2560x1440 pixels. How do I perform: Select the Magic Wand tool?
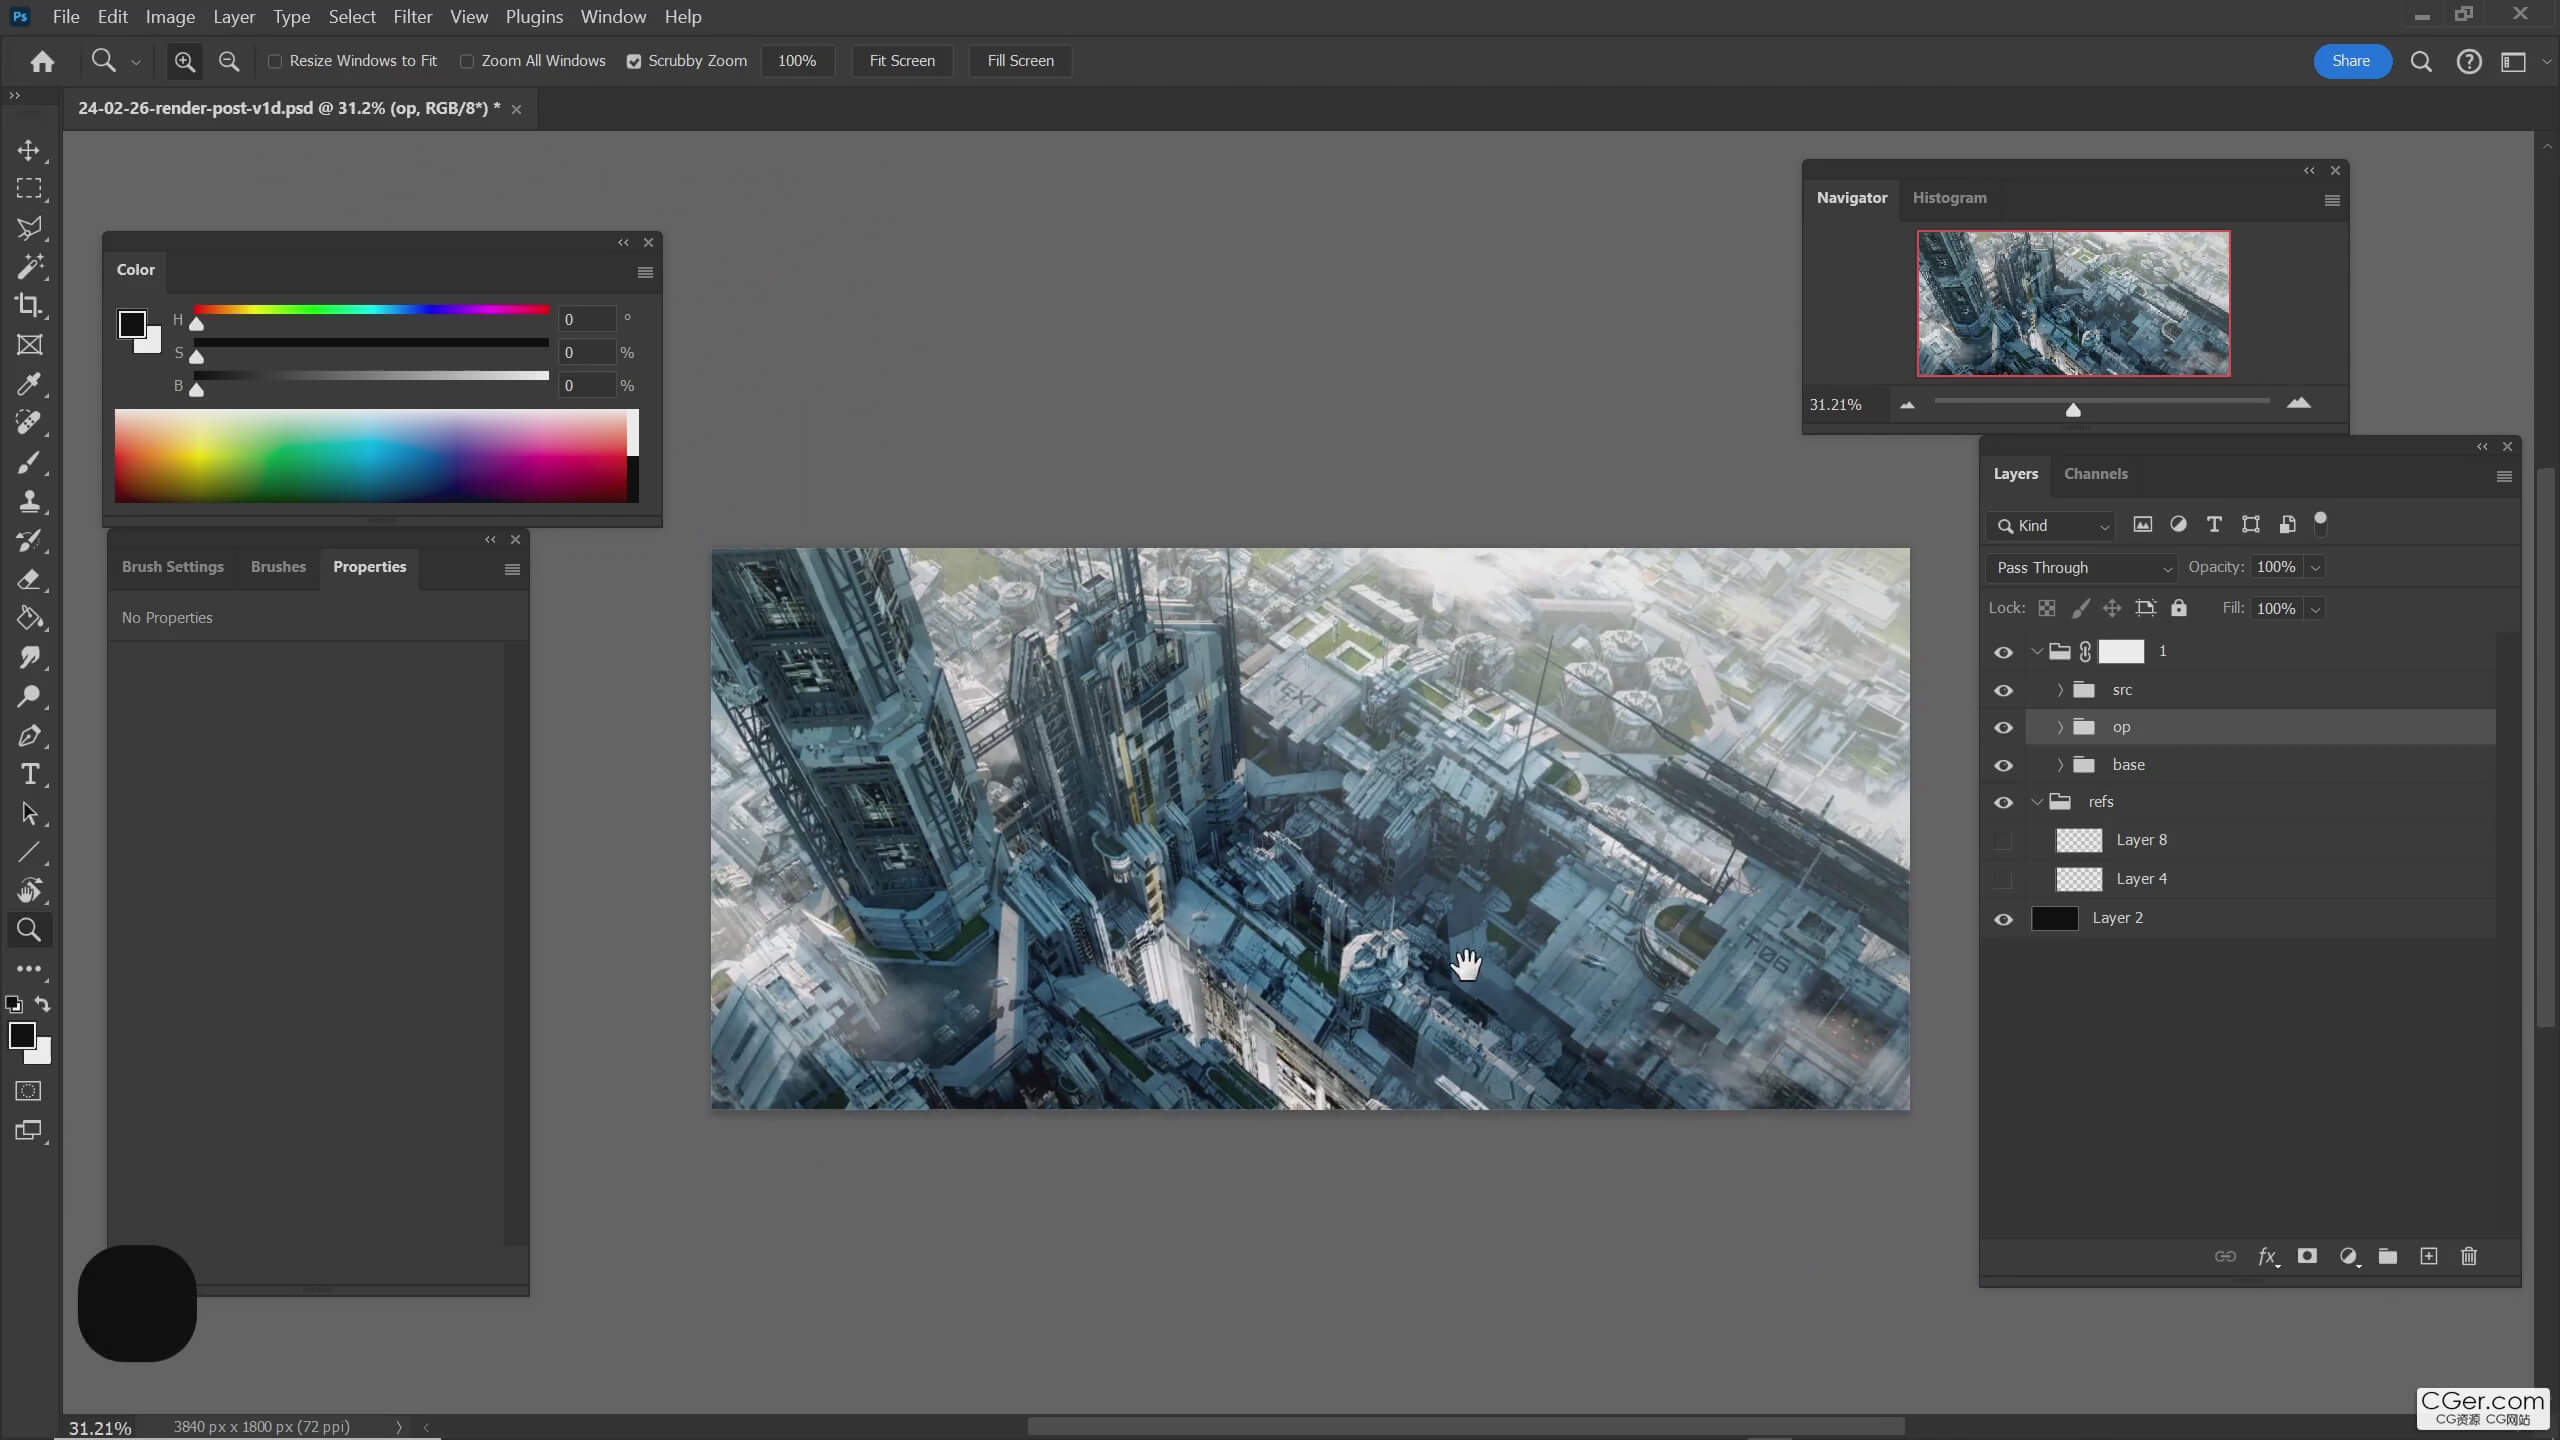pos(29,267)
